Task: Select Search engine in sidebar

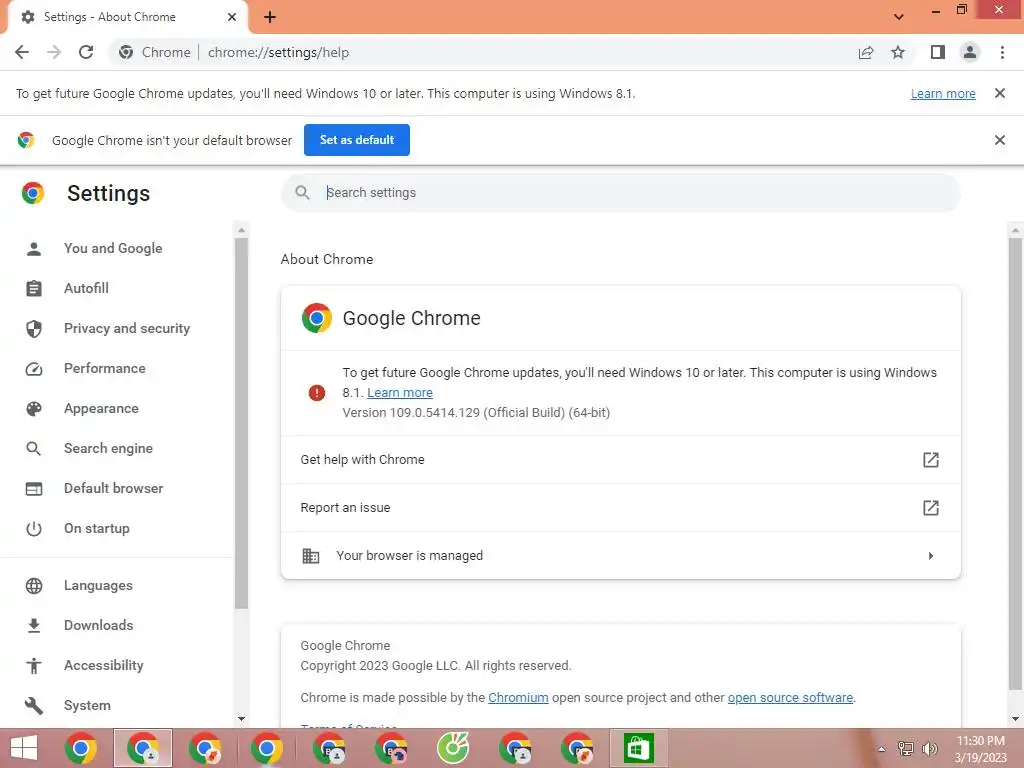Action: [x=108, y=449]
